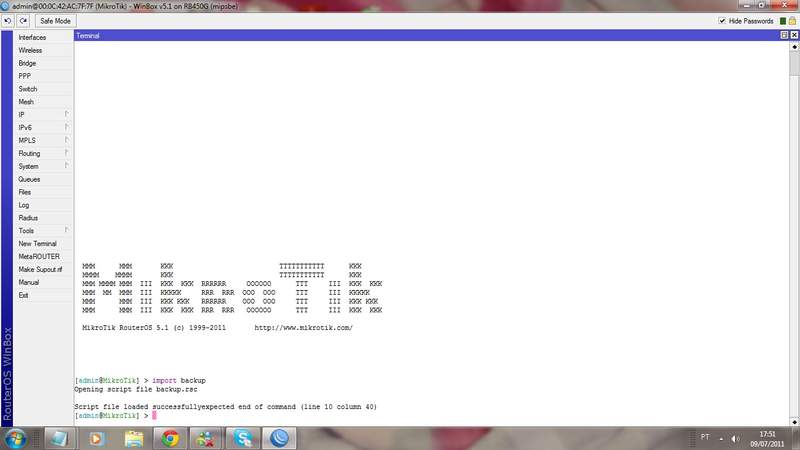Open Skype from taskbar

click(243, 439)
